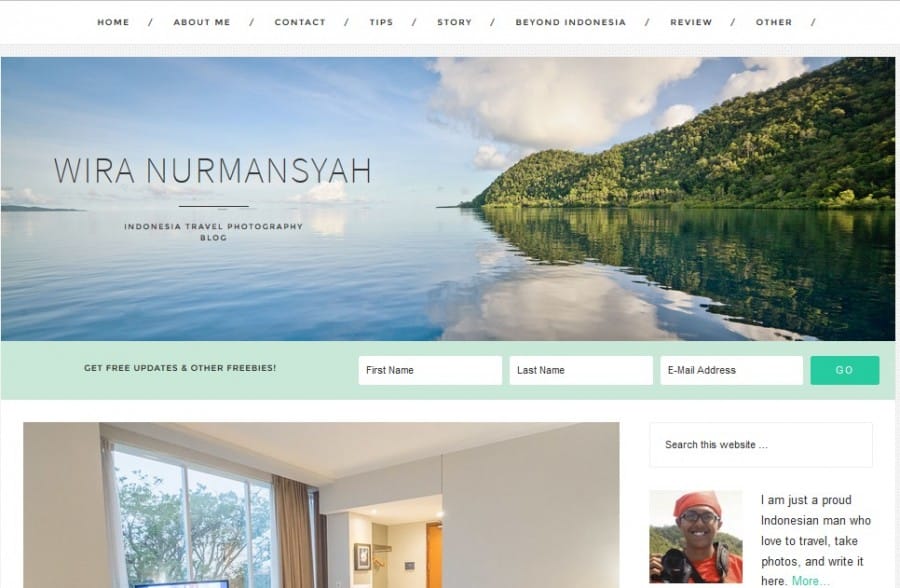
Task: Click the Indonesia Travel Photography Blog tagline
Action: coord(214,232)
